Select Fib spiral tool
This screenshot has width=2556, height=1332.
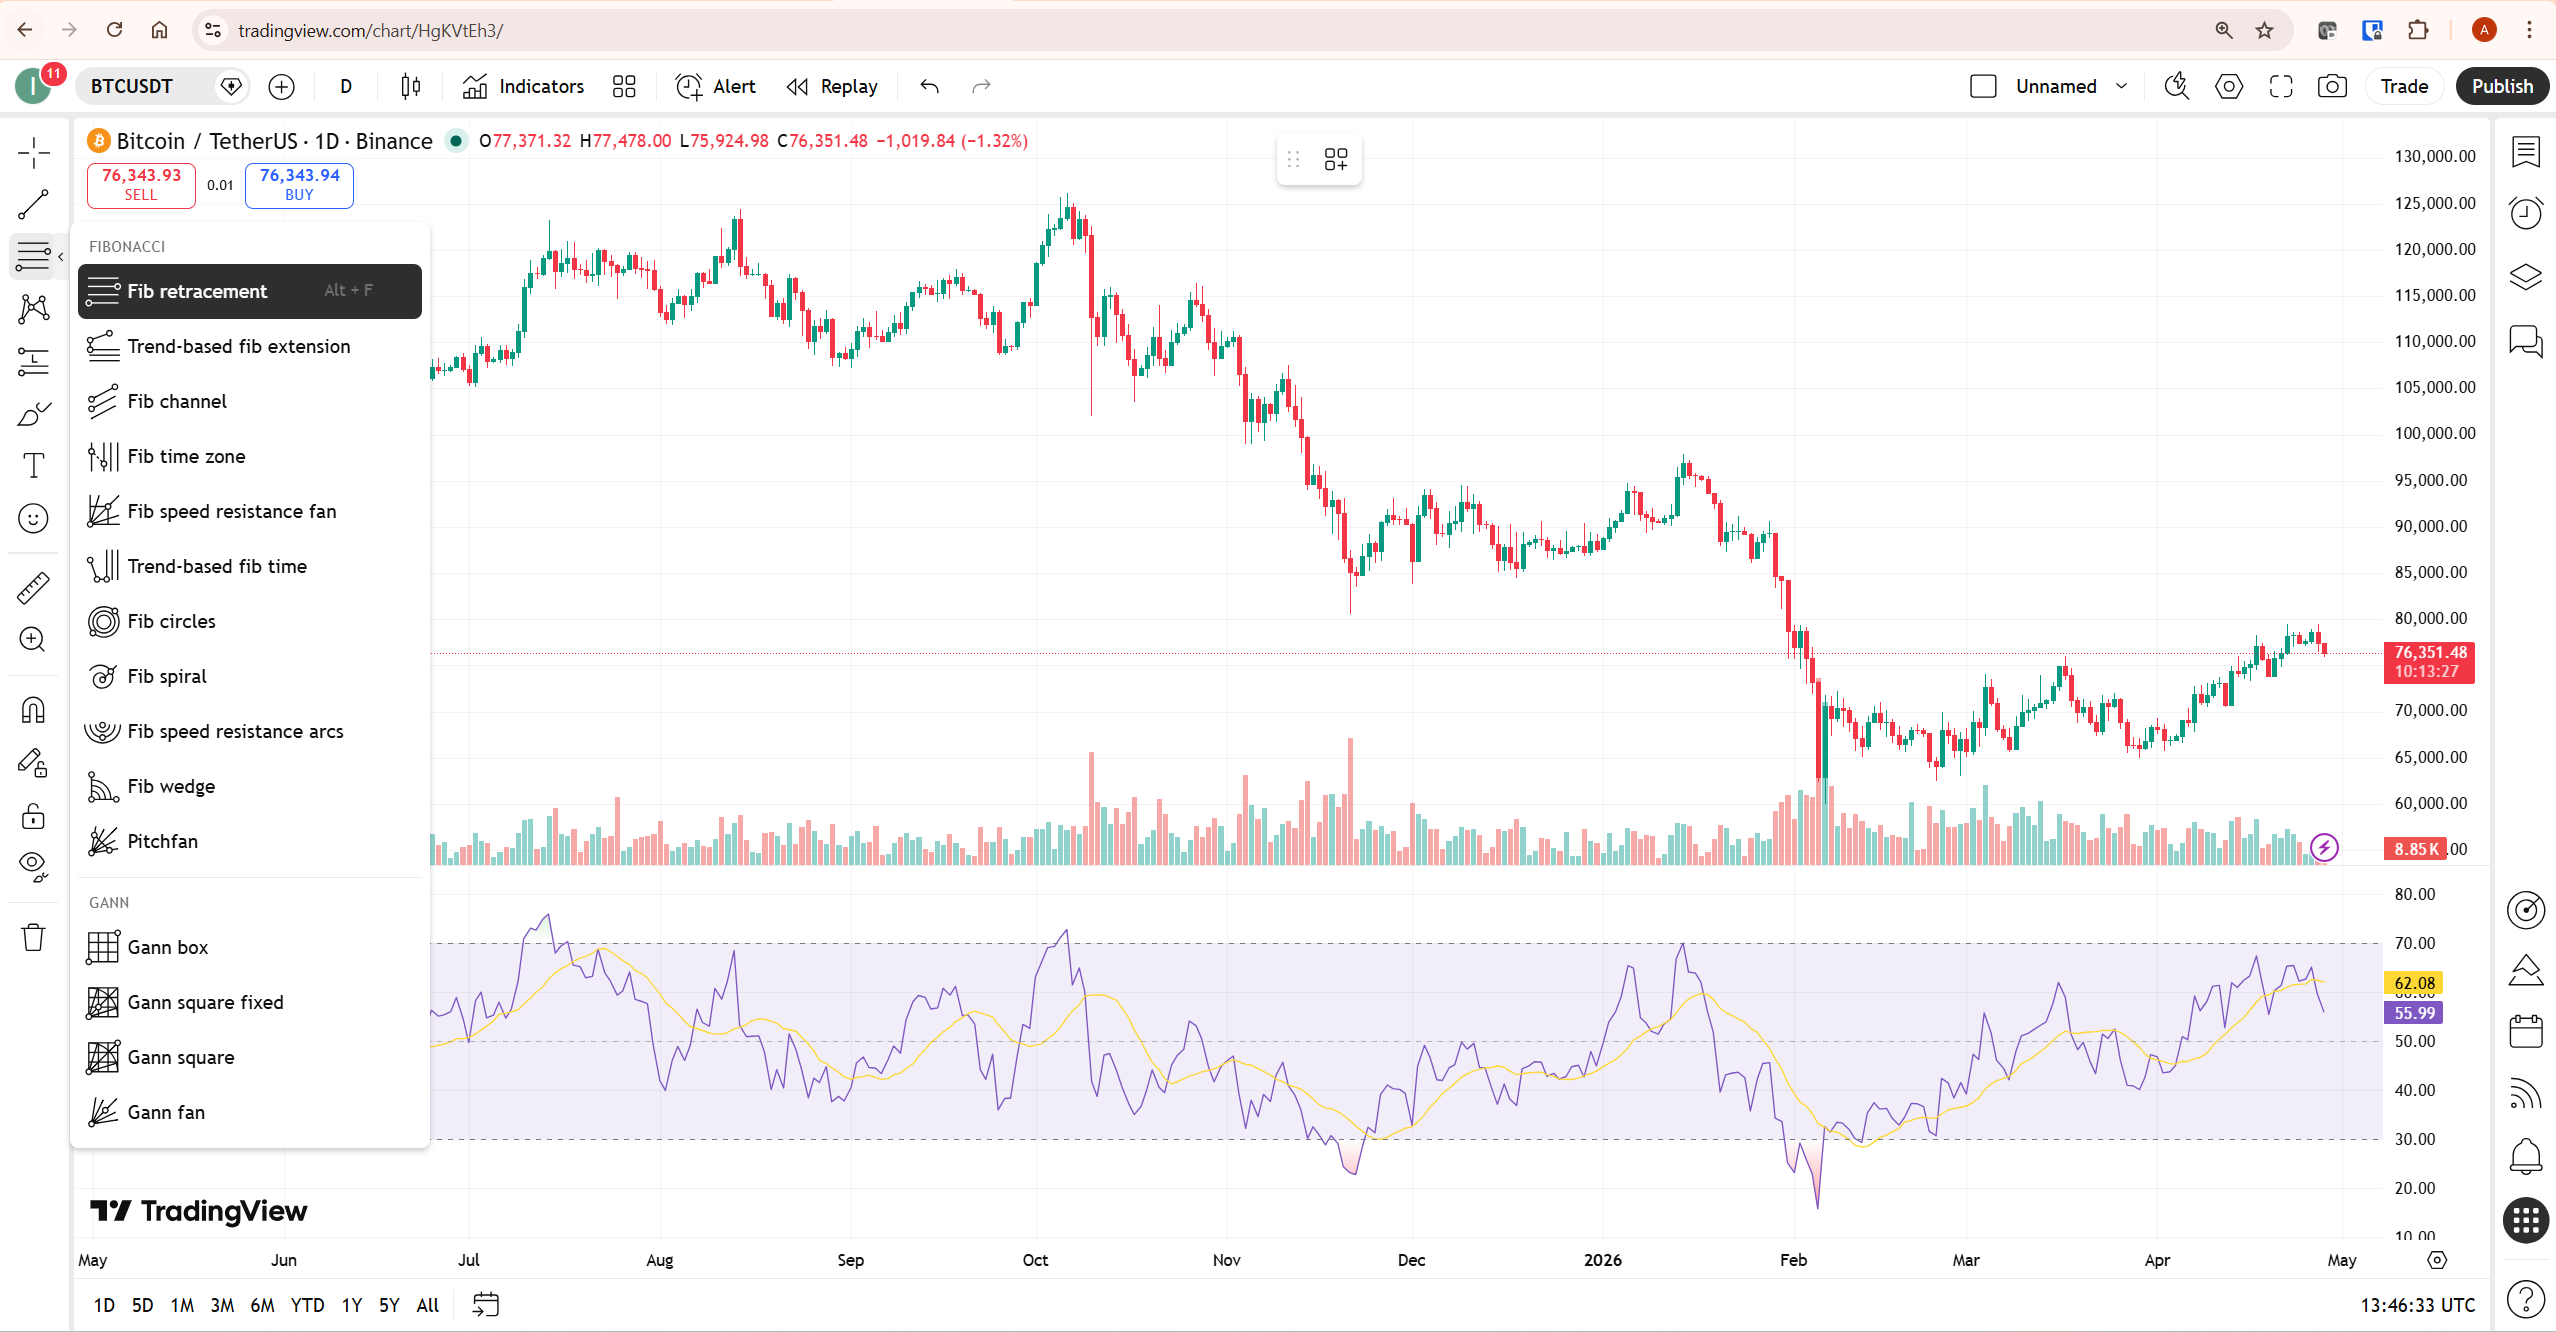tap(250, 676)
